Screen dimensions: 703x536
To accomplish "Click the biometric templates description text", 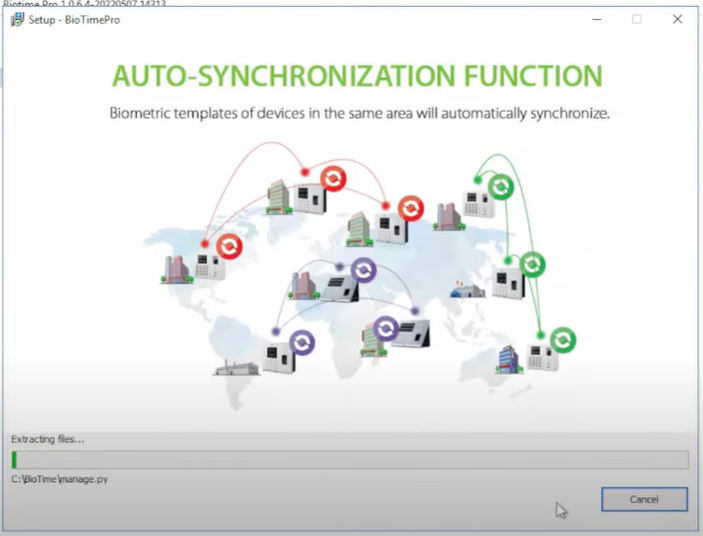I will click(359, 114).
